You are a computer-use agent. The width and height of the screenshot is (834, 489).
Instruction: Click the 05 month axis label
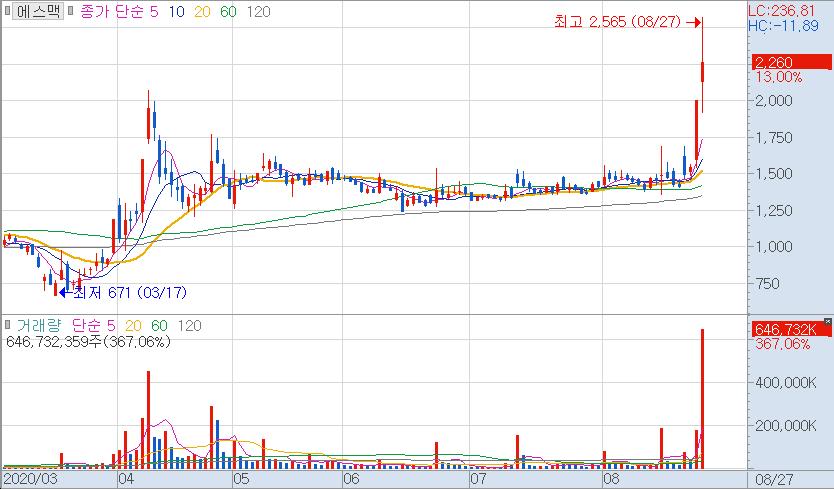pos(241,479)
